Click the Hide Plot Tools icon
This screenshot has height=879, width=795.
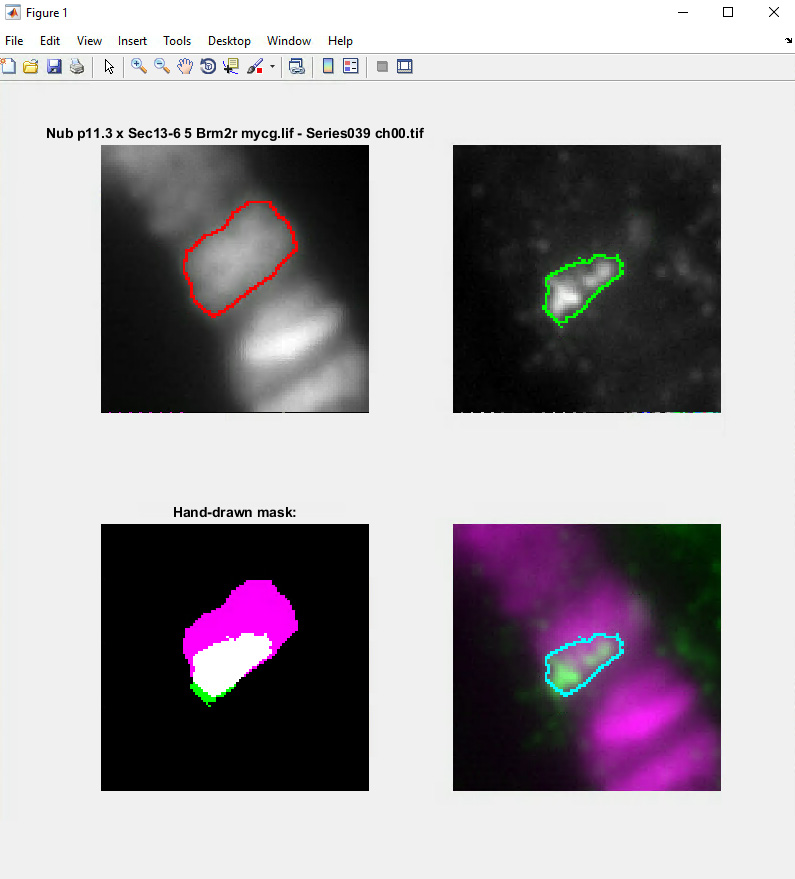click(382, 67)
